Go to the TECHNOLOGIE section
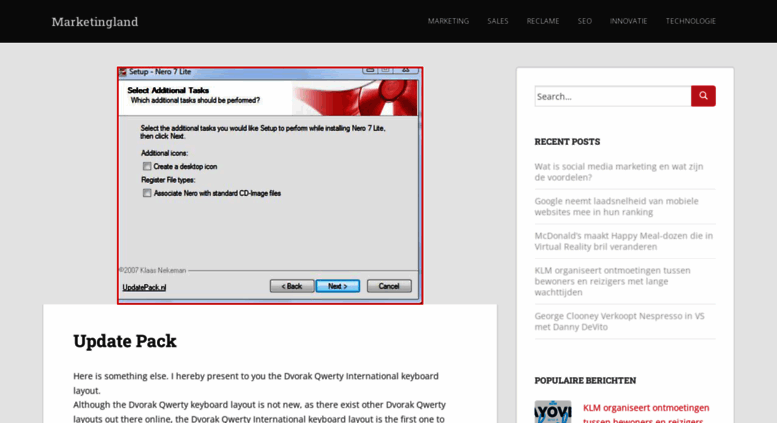This screenshot has height=423, width=777. (690, 21)
